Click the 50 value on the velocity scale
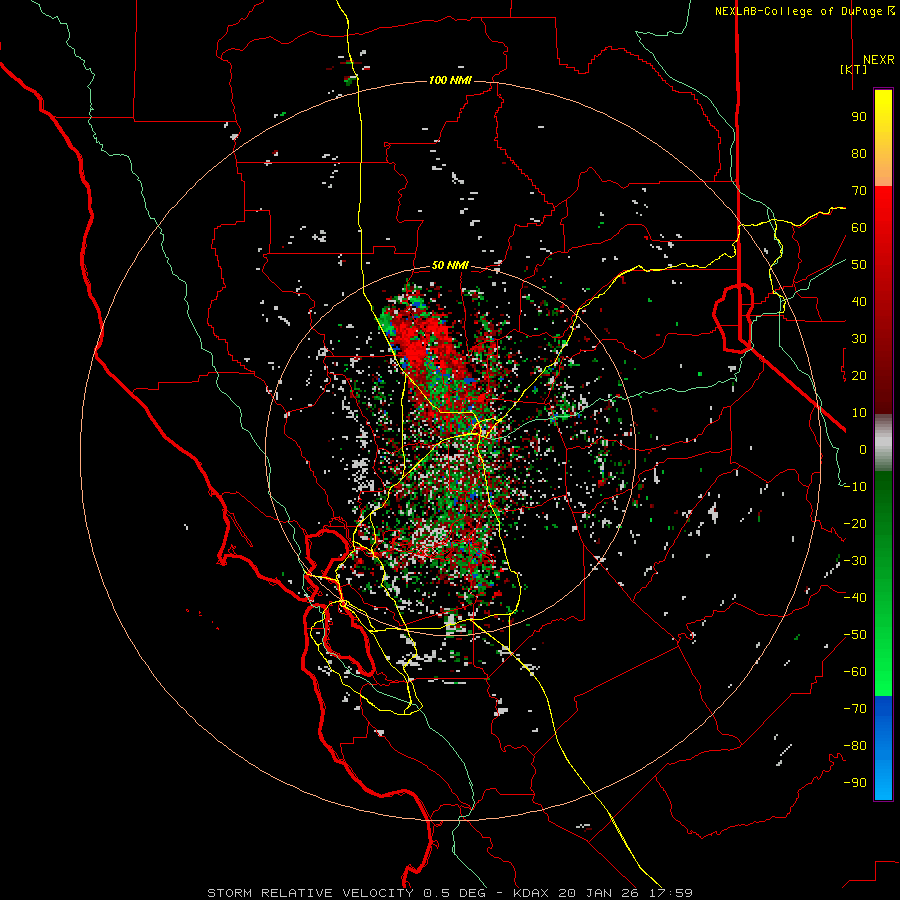This screenshot has width=900, height=900. click(x=859, y=265)
